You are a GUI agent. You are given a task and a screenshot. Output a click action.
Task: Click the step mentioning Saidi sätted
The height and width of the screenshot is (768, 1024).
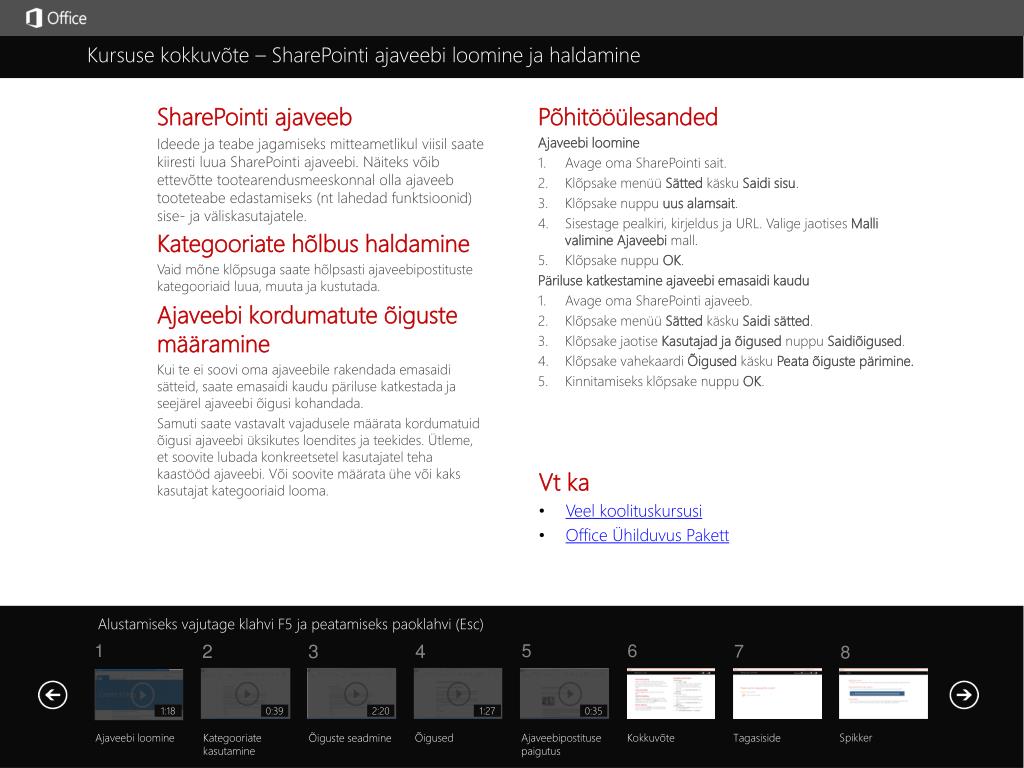click(x=675, y=321)
